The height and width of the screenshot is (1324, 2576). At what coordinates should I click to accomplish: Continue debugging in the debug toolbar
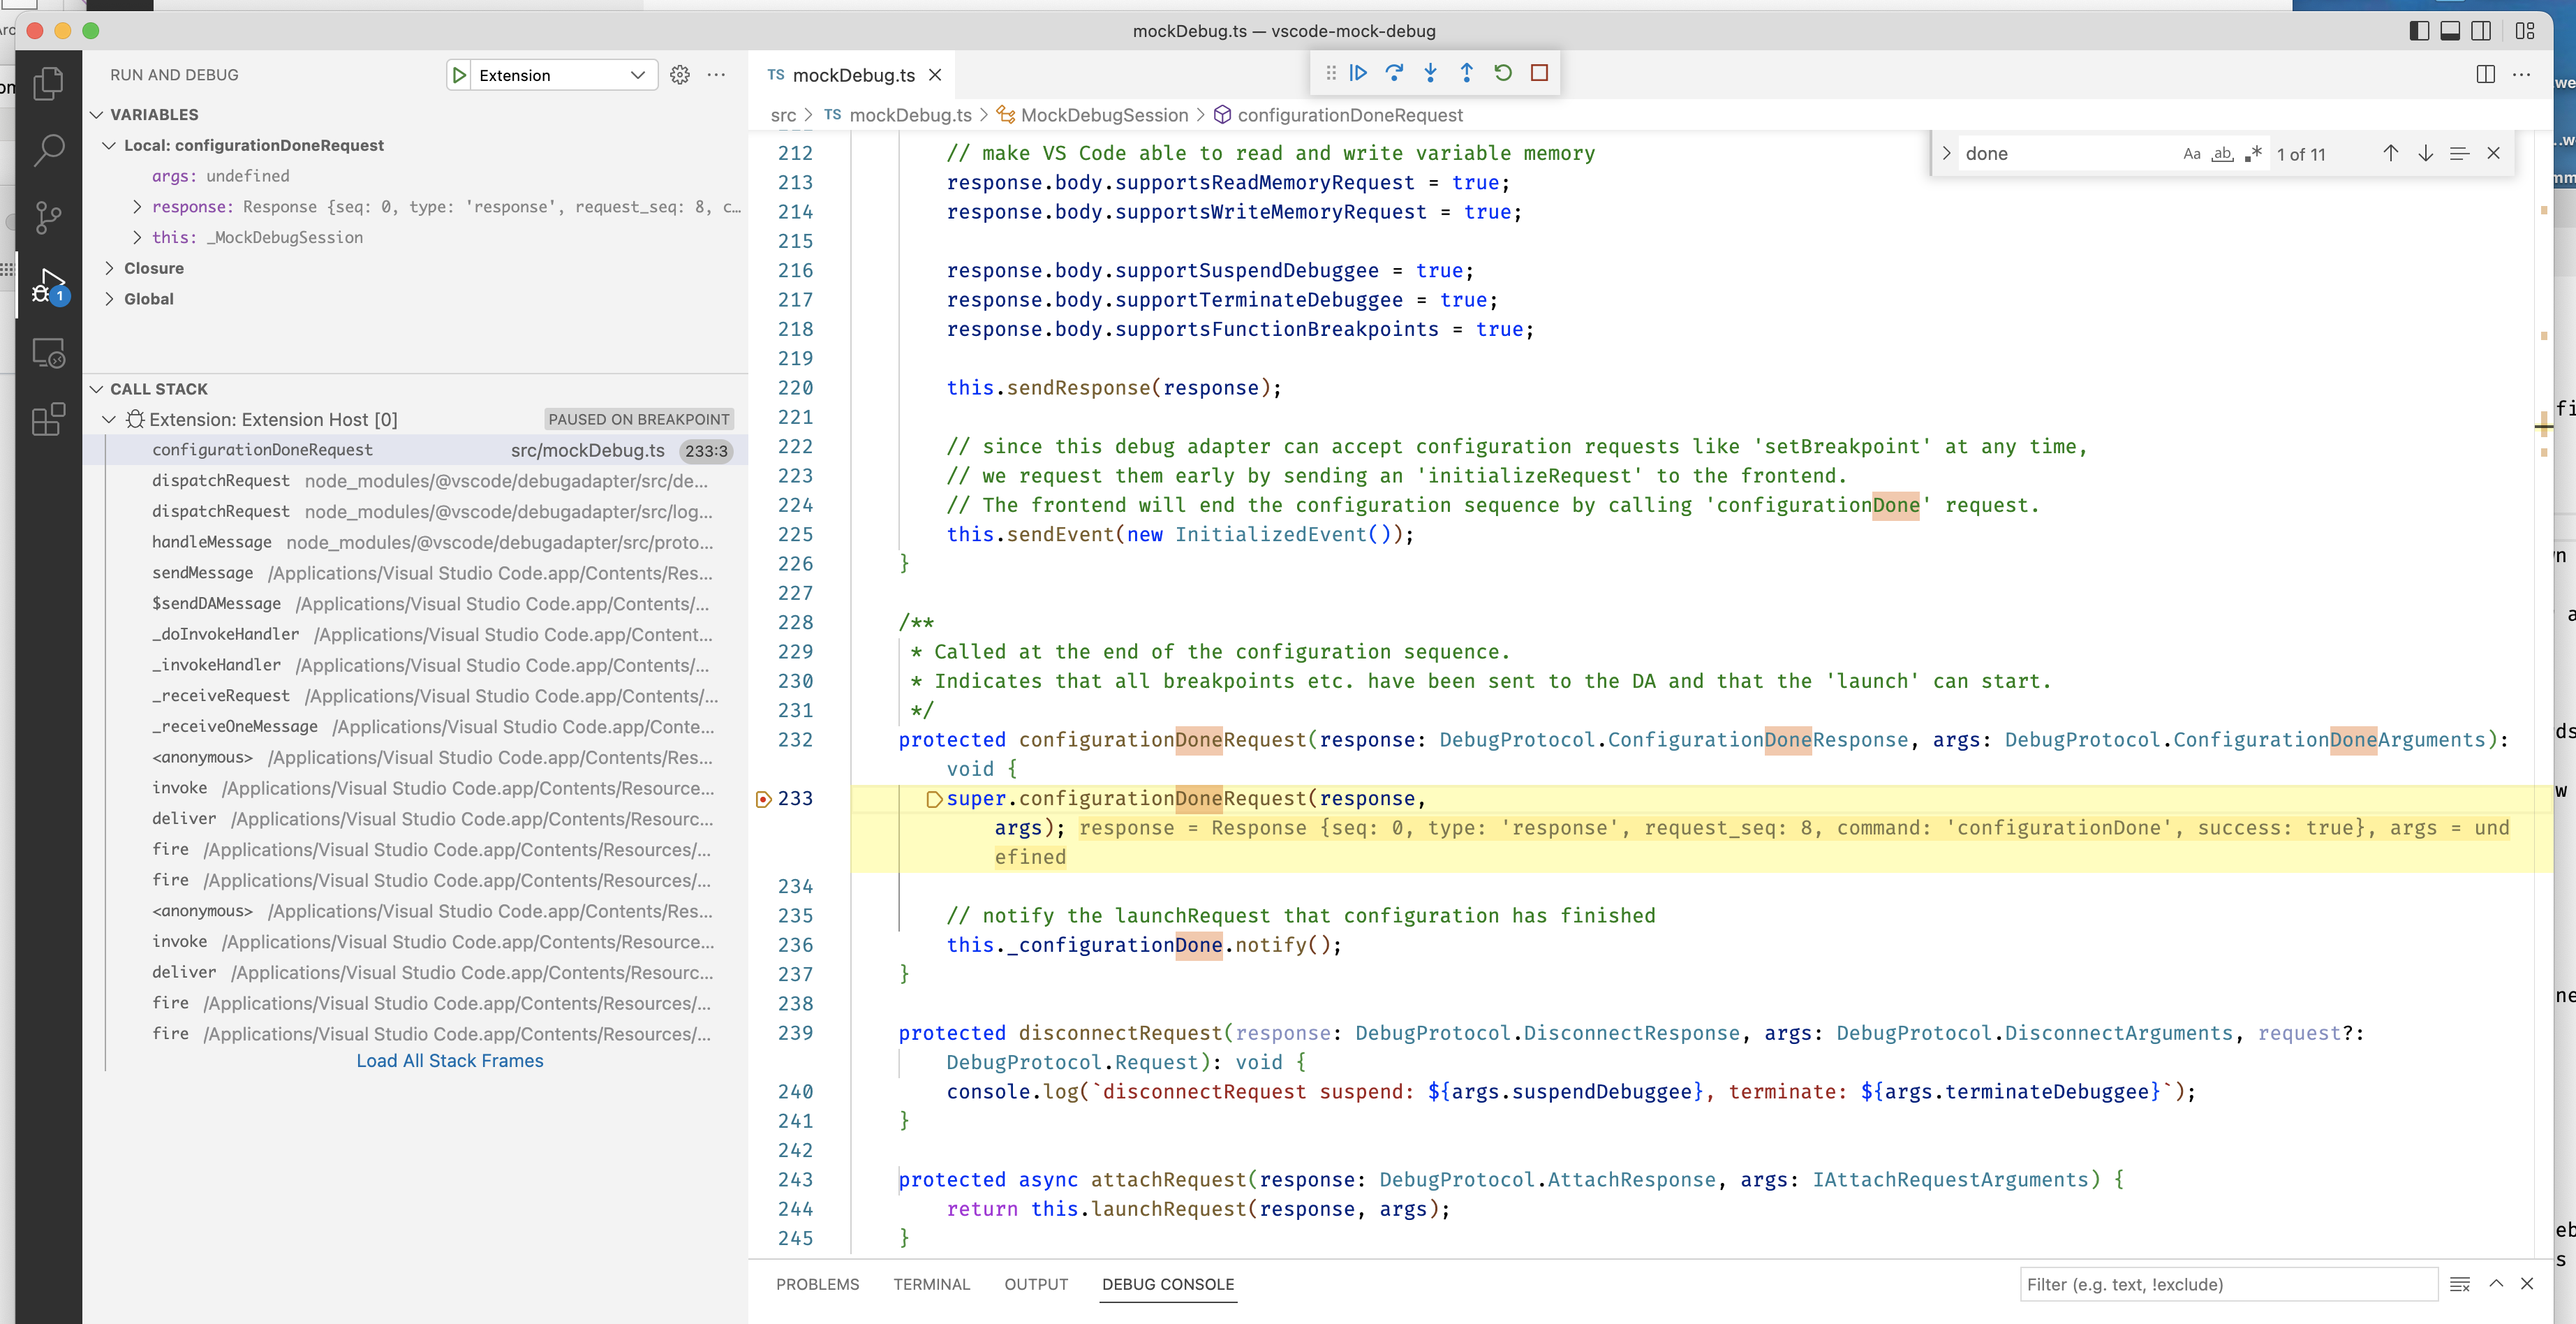pos(1358,72)
